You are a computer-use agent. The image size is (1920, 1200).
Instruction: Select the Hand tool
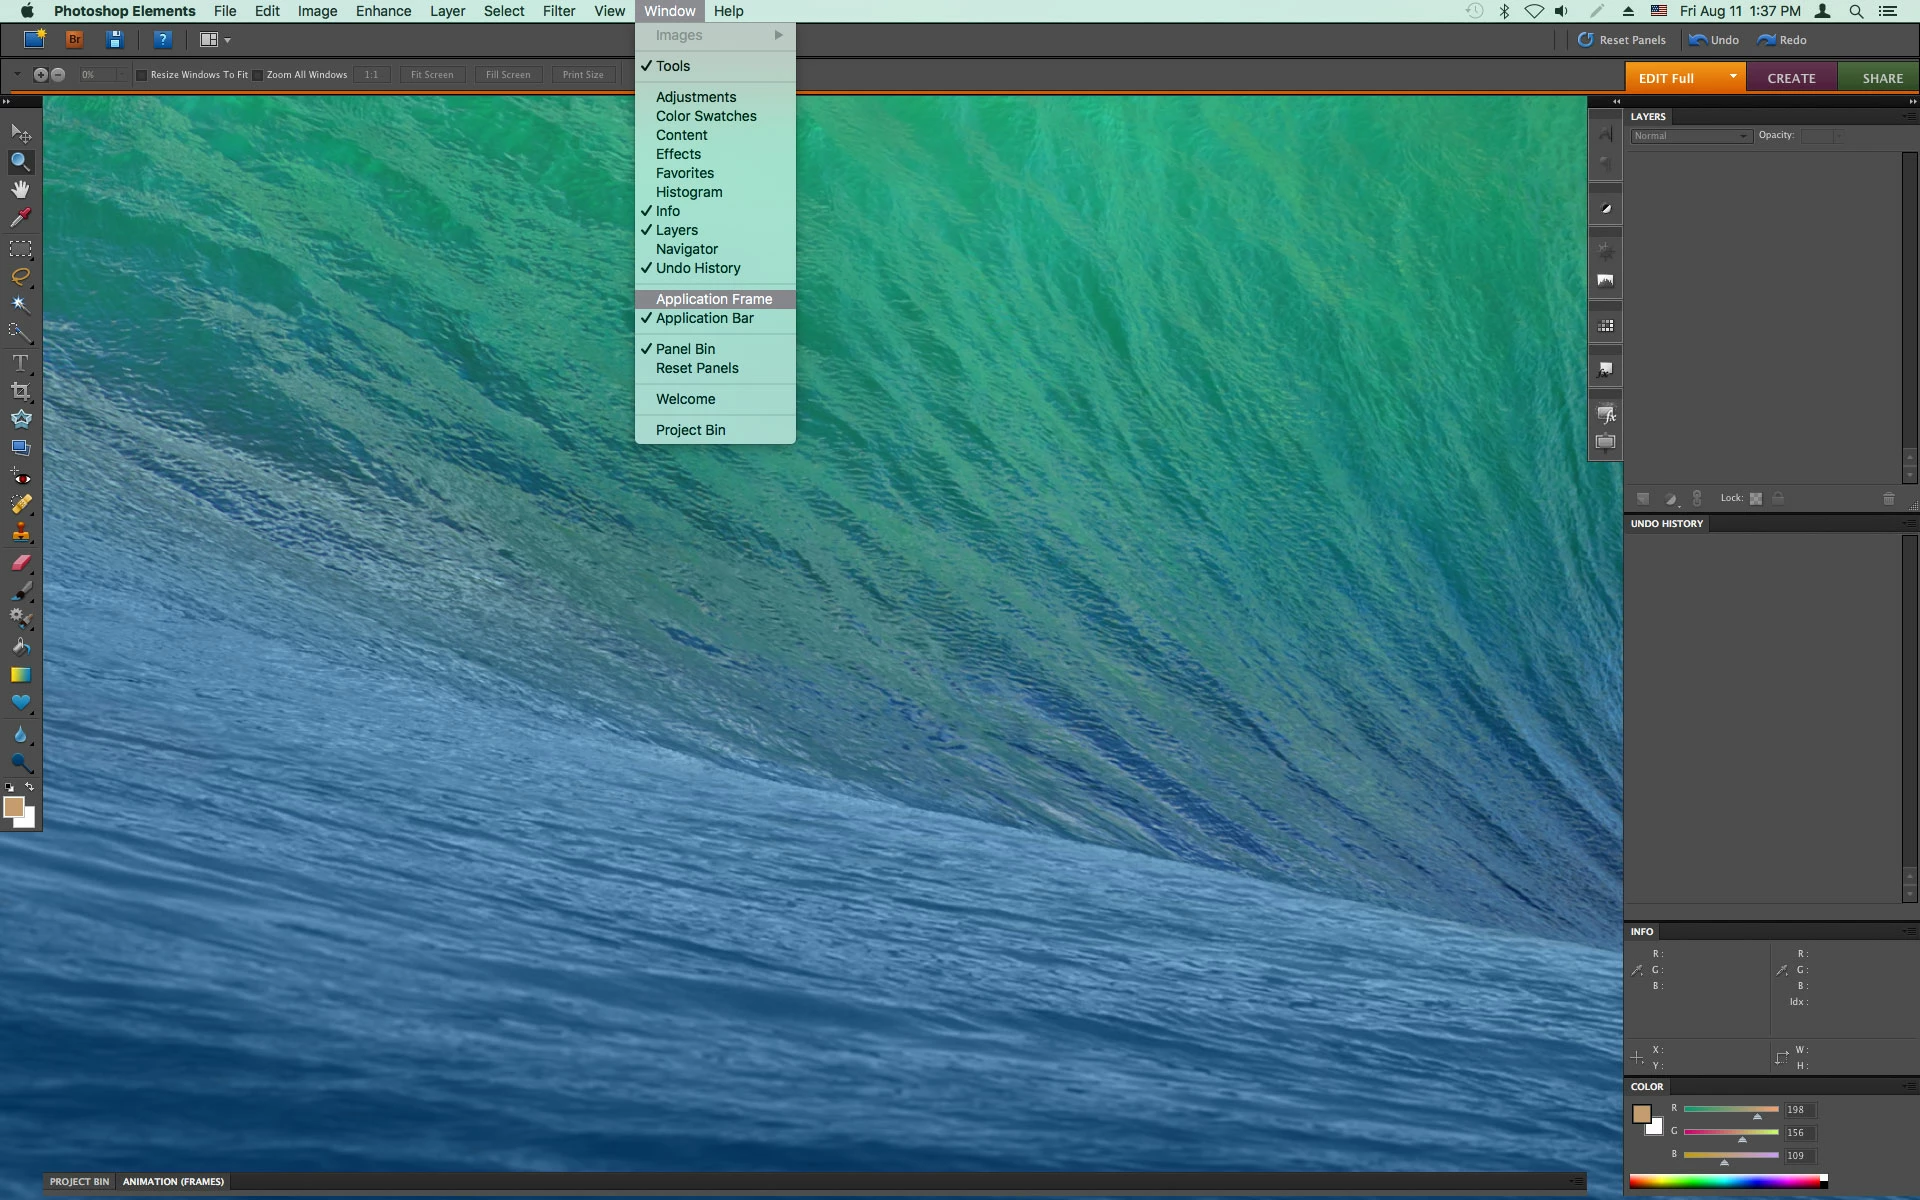pos(20,189)
